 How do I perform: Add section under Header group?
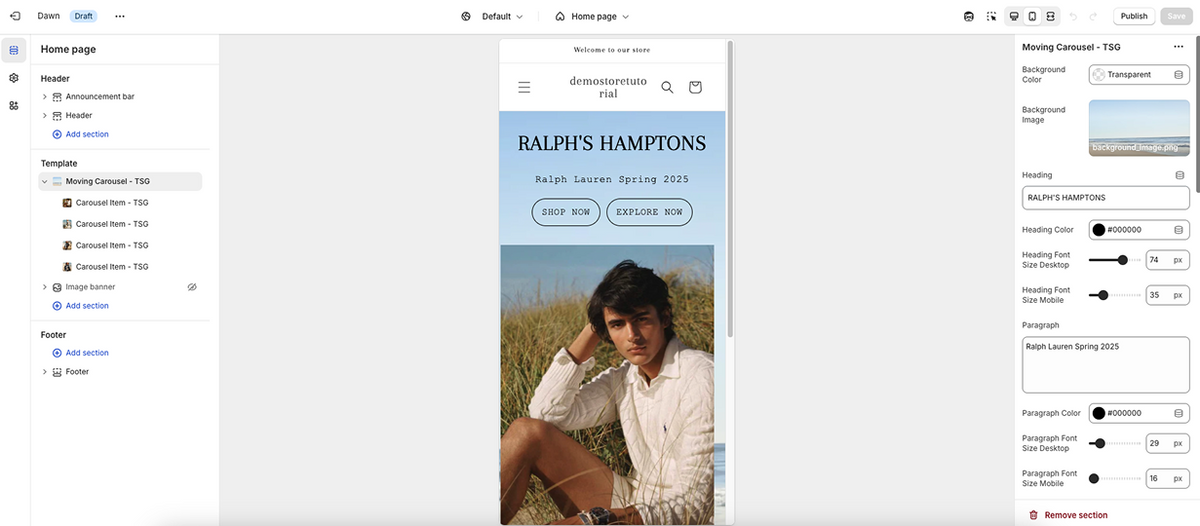tap(80, 134)
